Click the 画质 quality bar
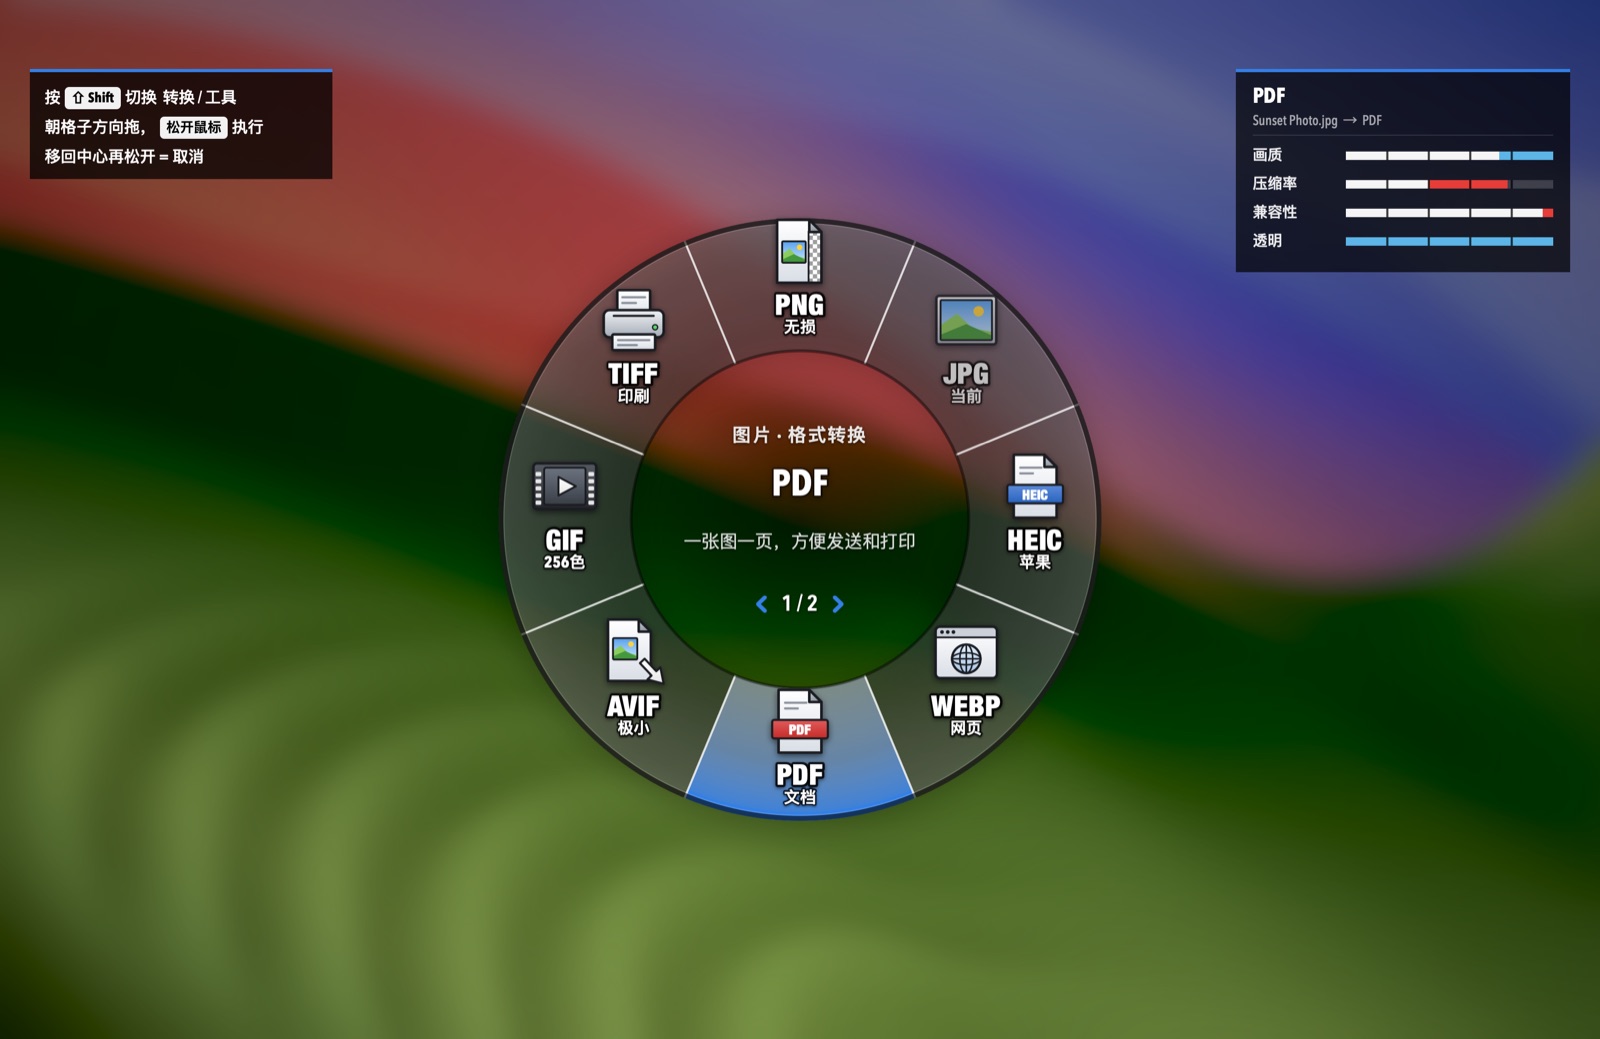Viewport: 1600px width, 1039px height. pos(1449,156)
